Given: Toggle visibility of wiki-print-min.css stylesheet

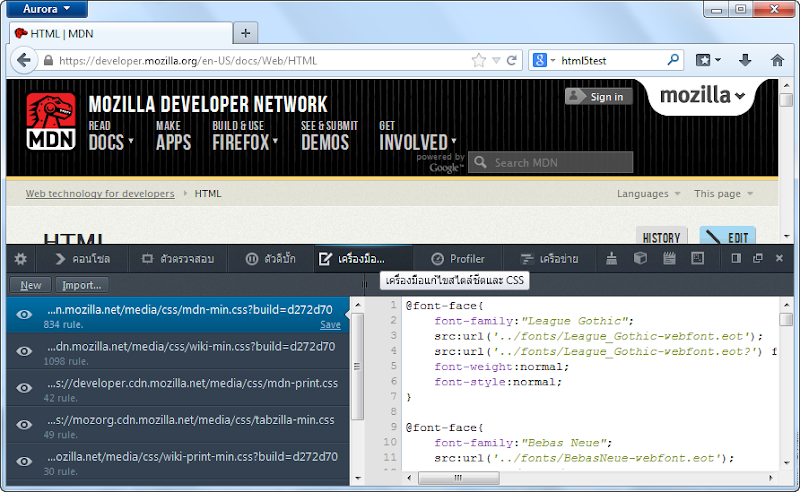Looking at the screenshot, I should tap(24, 462).
